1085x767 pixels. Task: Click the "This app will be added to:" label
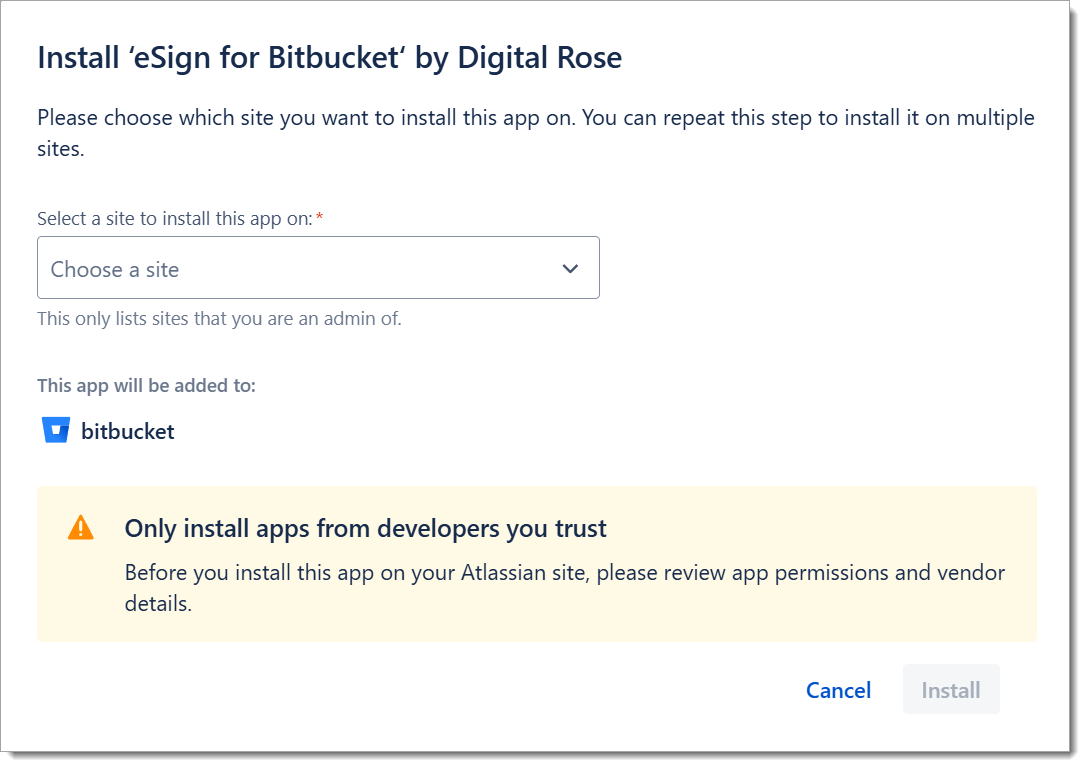pos(146,385)
